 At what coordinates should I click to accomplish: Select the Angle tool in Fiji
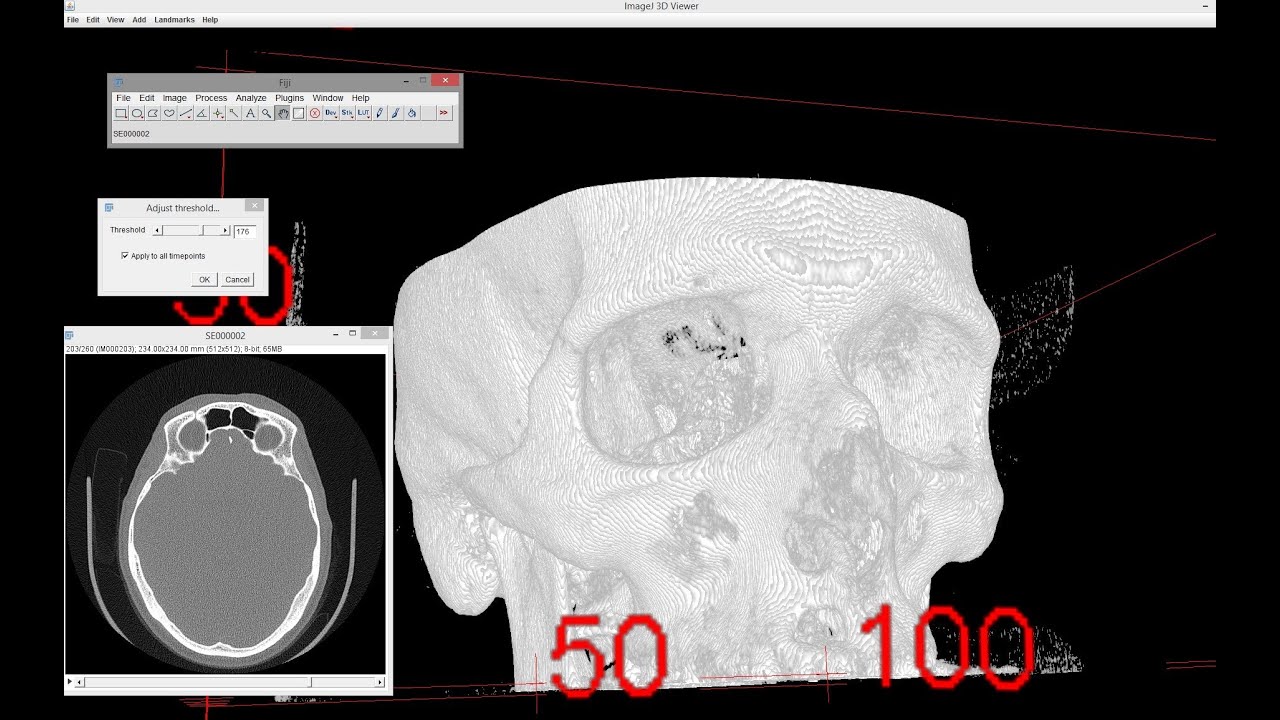click(202, 113)
